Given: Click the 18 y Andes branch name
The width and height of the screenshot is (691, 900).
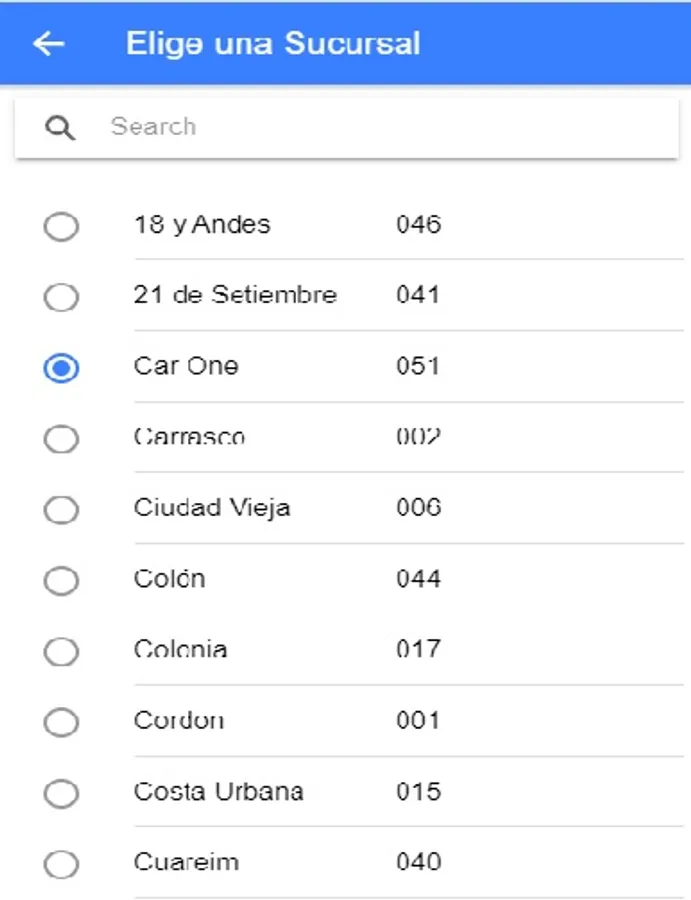Looking at the screenshot, I should 202,224.
